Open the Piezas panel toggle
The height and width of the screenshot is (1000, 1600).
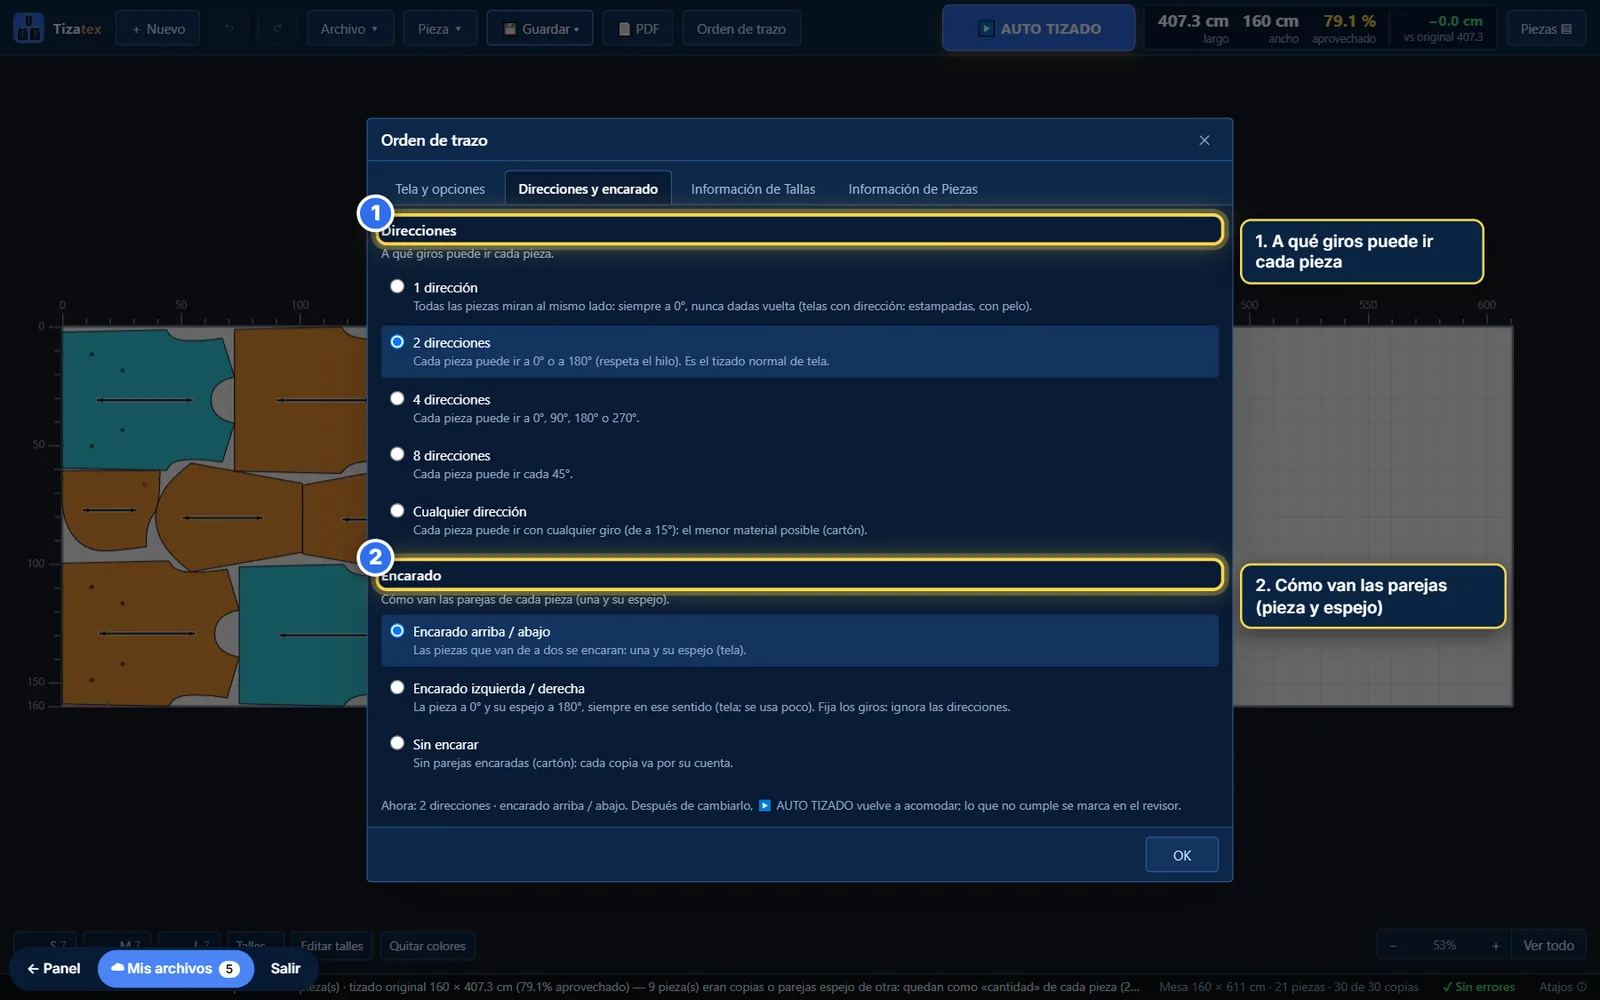(1546, 29)
